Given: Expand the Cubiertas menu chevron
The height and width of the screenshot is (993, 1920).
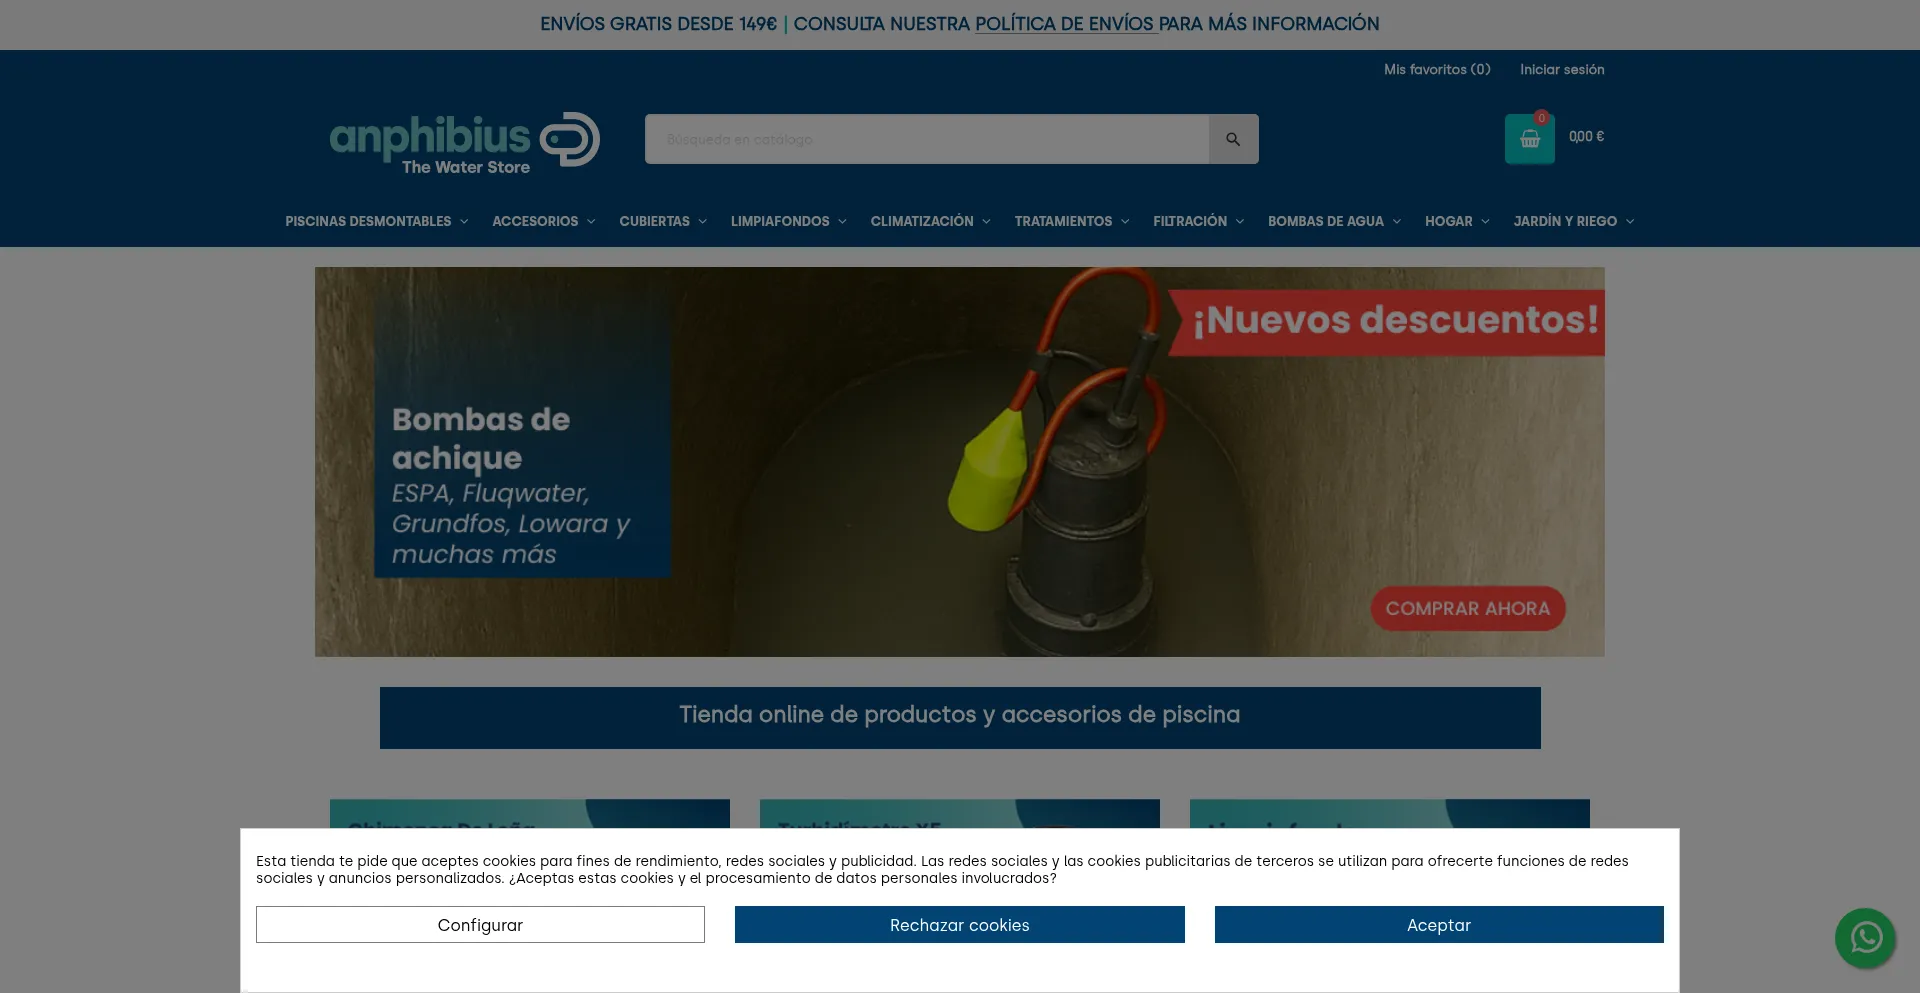Looking at the screenshot, I should click(703, 222).
